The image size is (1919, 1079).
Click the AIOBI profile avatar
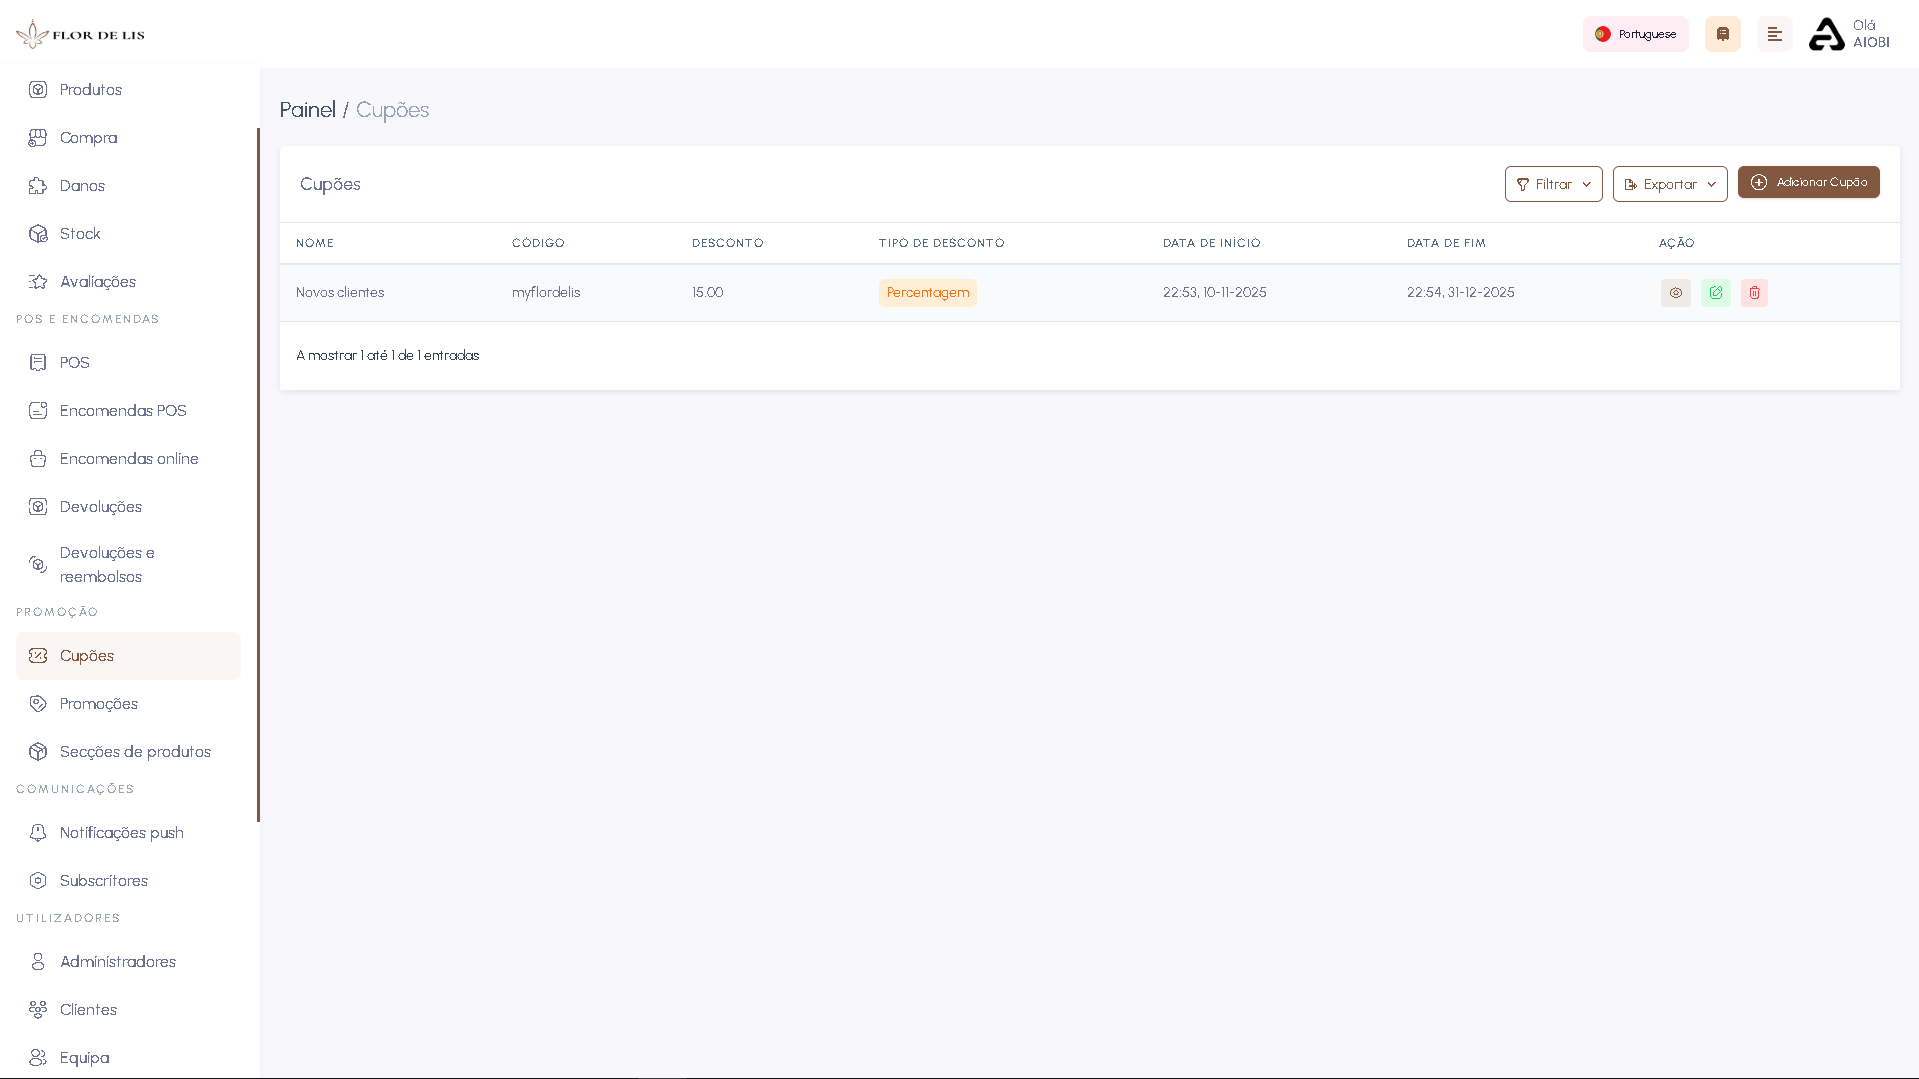[x=1827, y=33]
